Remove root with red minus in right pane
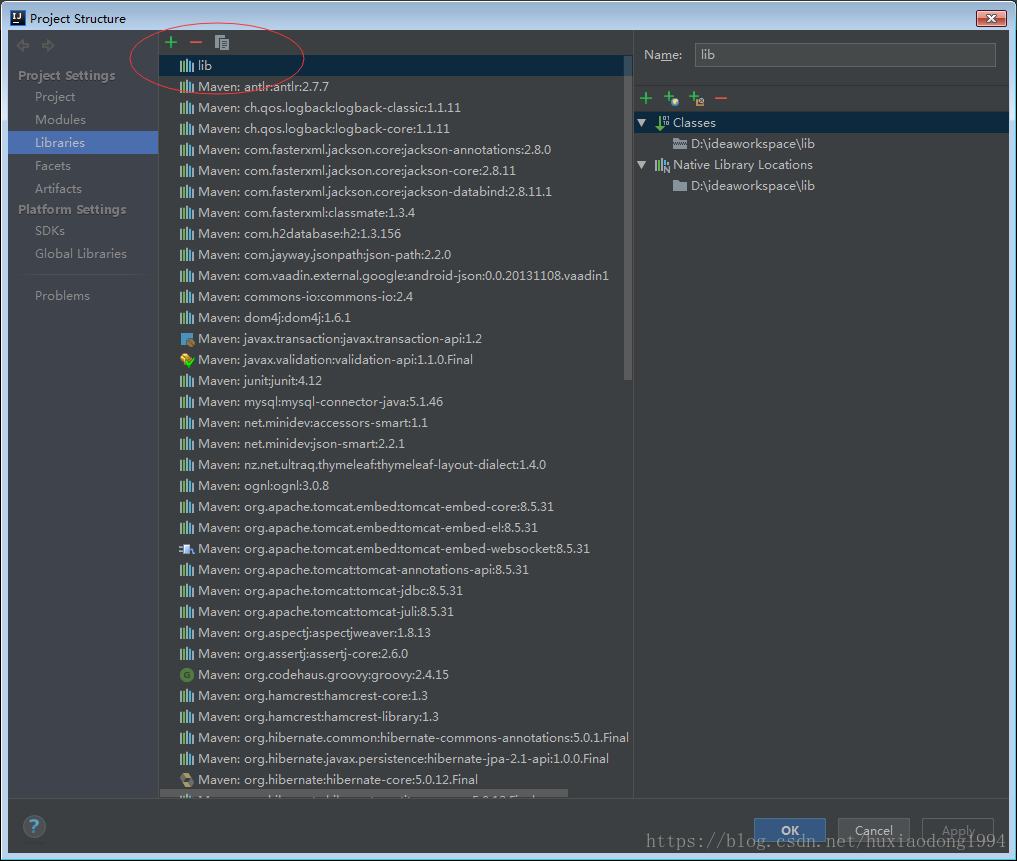This screenshot has width=1017, height=861. pos(721,99)
